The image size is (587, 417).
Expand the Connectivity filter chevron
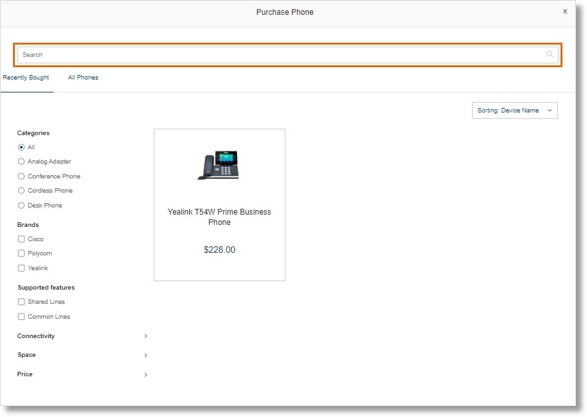click(x=146, y=336)
